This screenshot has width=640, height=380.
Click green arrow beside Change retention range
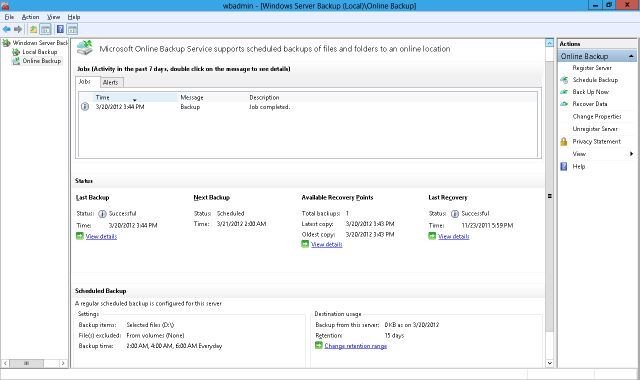click(319, 346)
